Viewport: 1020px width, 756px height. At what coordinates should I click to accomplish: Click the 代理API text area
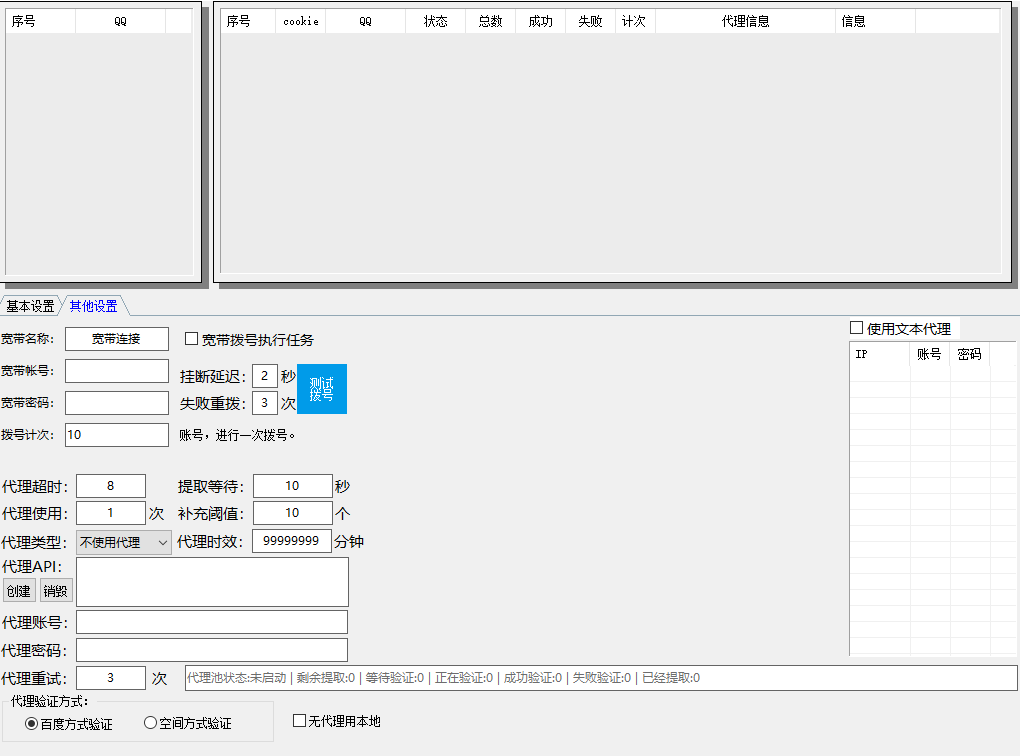click(x=212, y=581)
